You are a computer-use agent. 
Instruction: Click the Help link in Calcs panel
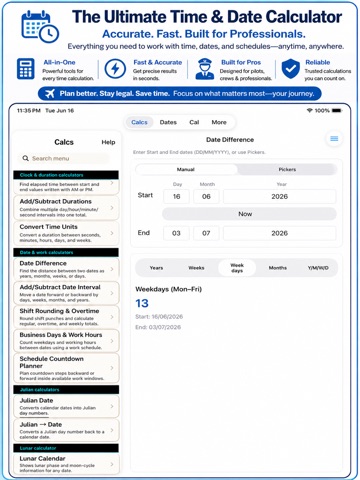(108, 142)
